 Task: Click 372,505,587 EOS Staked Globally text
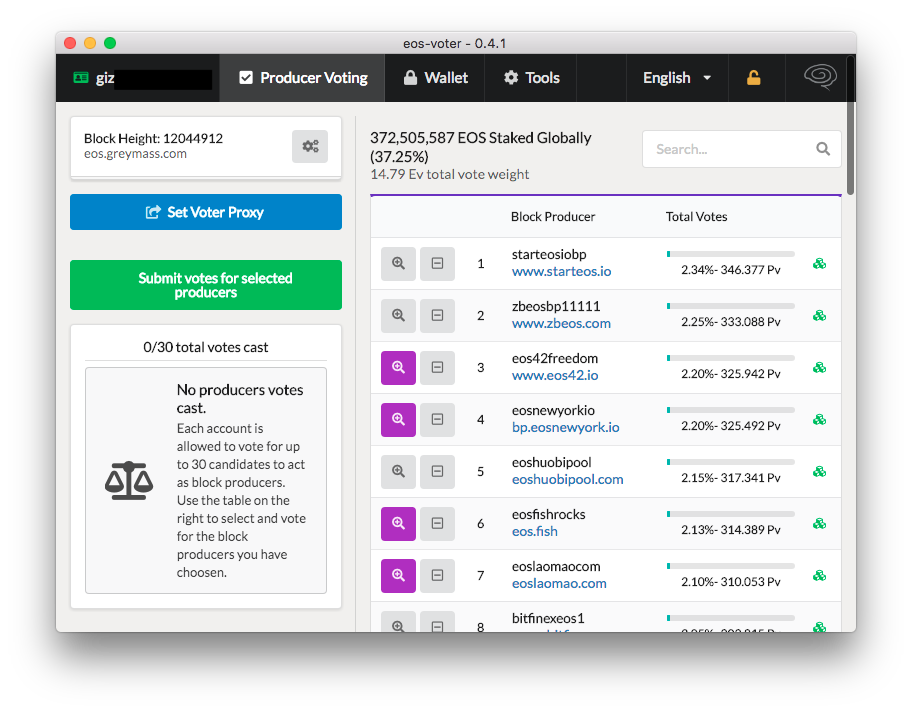pyautogui.click(x=481, y=147)
